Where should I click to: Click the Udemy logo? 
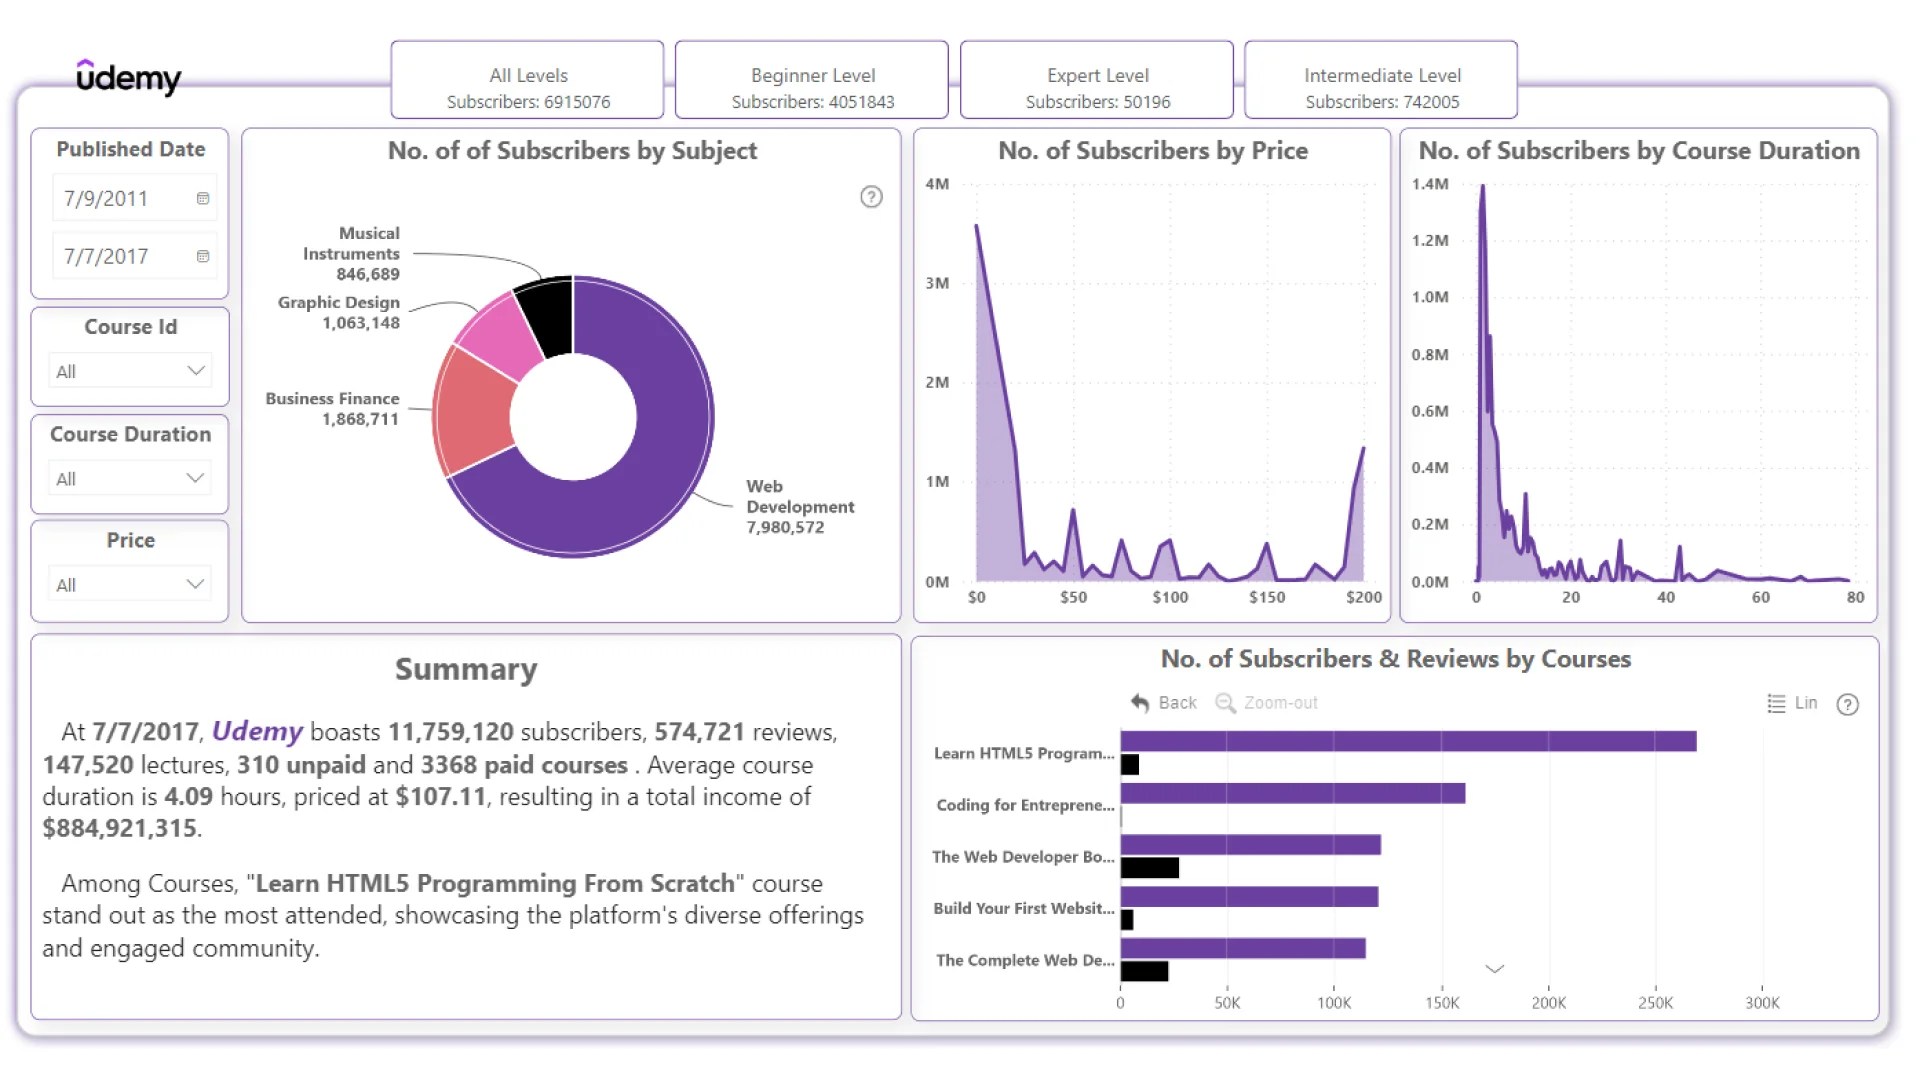pos(128,77)
